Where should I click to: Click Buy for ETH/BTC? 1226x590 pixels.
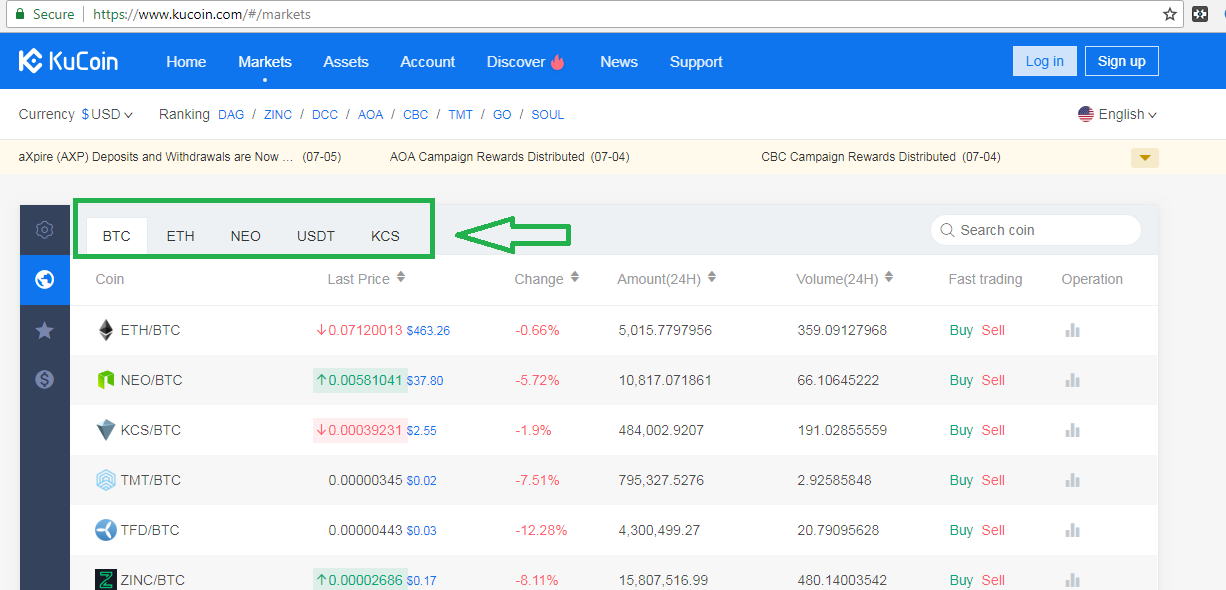pyautogui.click(x=961, y=330)
